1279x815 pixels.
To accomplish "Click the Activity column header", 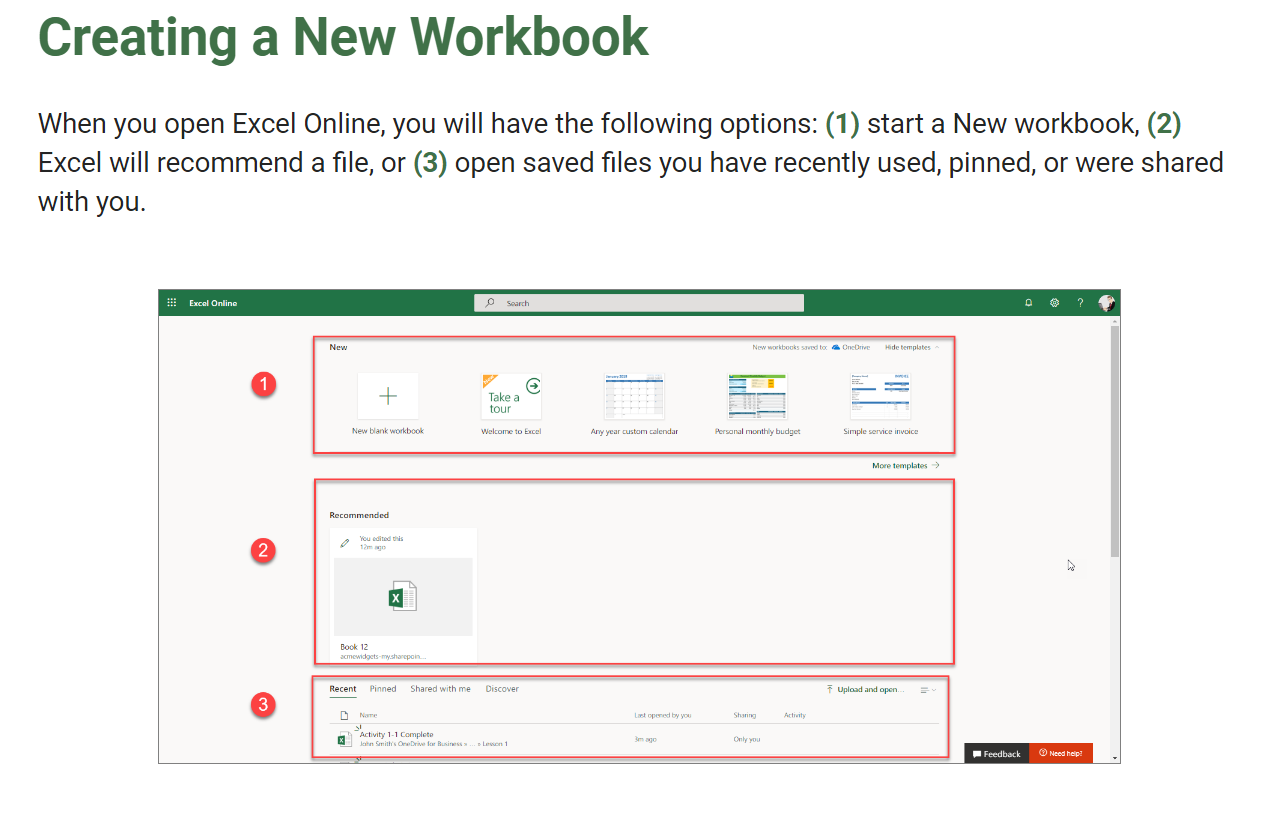I will click(x=795, y=716).
